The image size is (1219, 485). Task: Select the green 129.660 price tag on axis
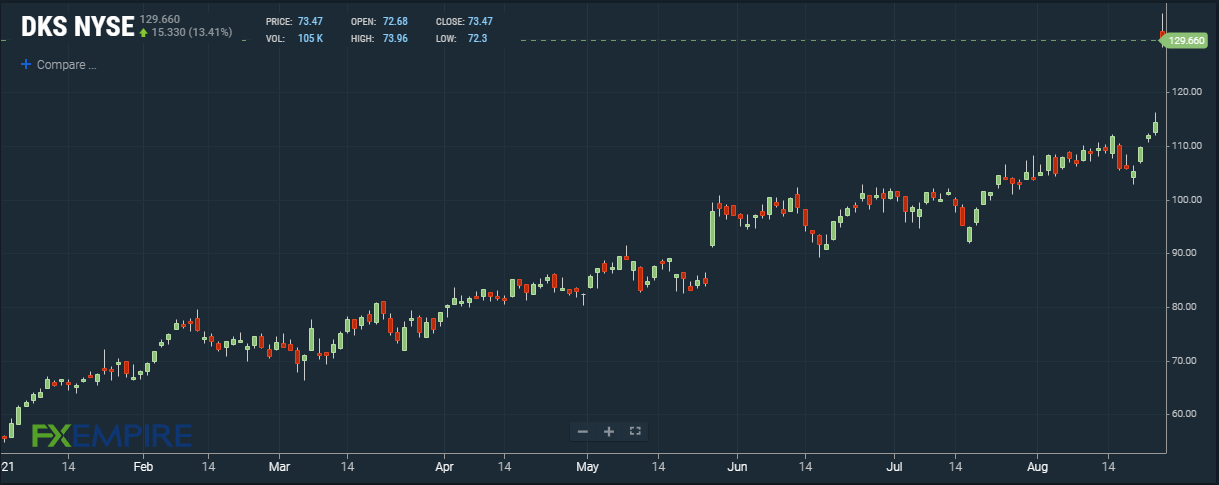(x=1186, y=40)
